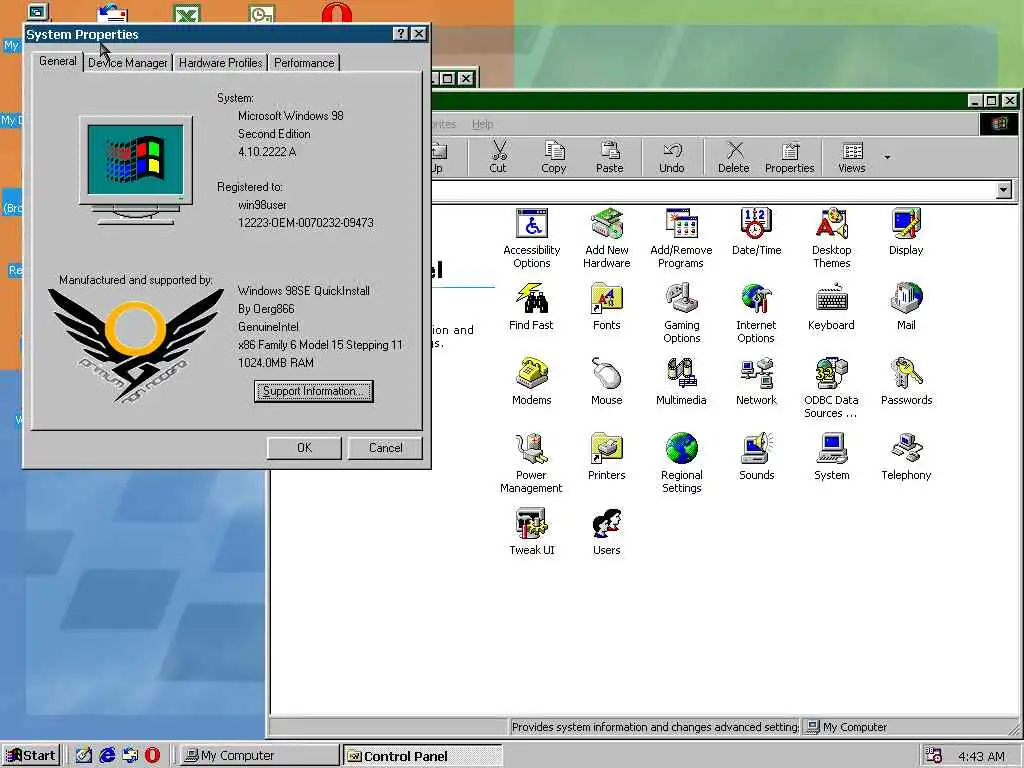Open the Help menu in Control Panel
This screenshot has height=768, width=1024.
pyautogui.click(x=483, y=124)
